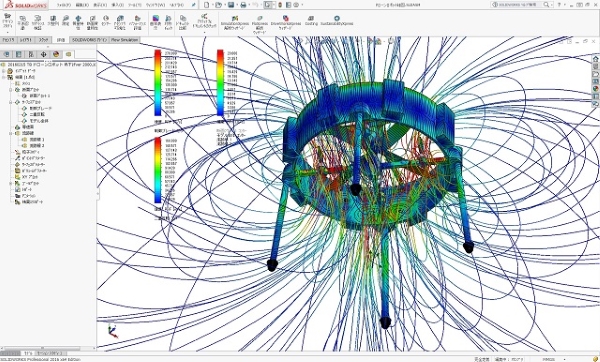
Task: Click the Print icon in quick access toolbar
Action: 243,5
